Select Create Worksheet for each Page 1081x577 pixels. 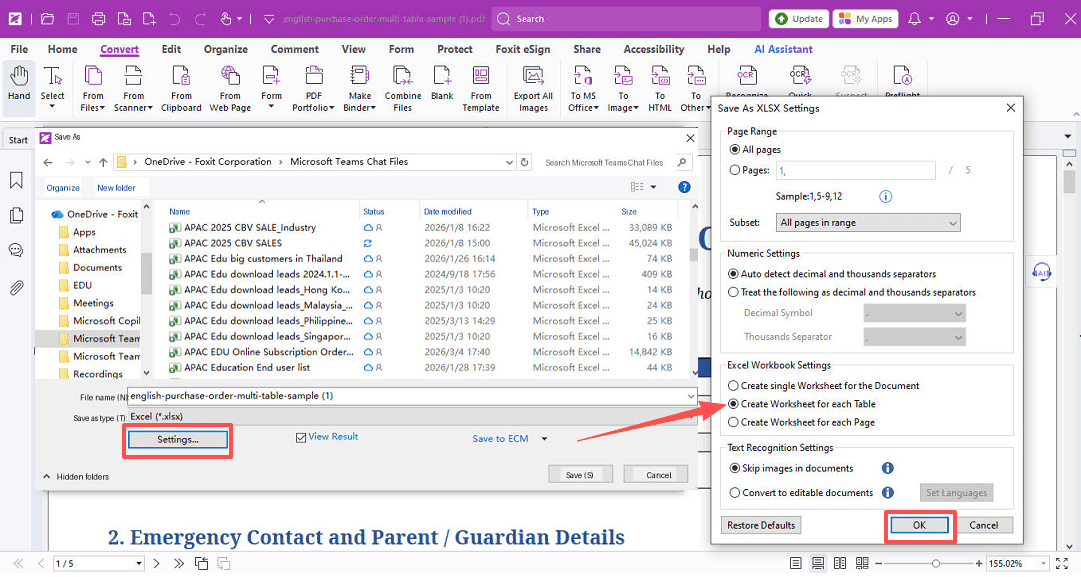[x=734, y=422]
